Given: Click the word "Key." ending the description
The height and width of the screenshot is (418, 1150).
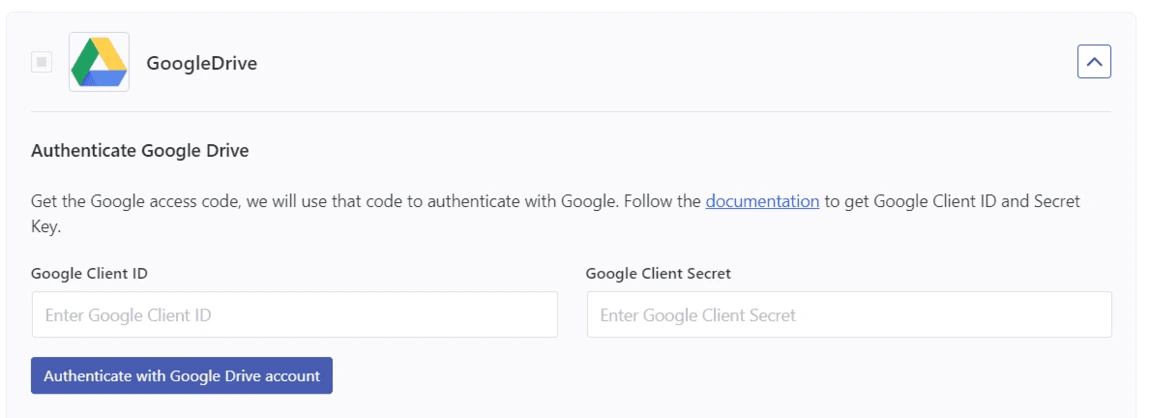Looking at the screenshot, I should 46,227.
